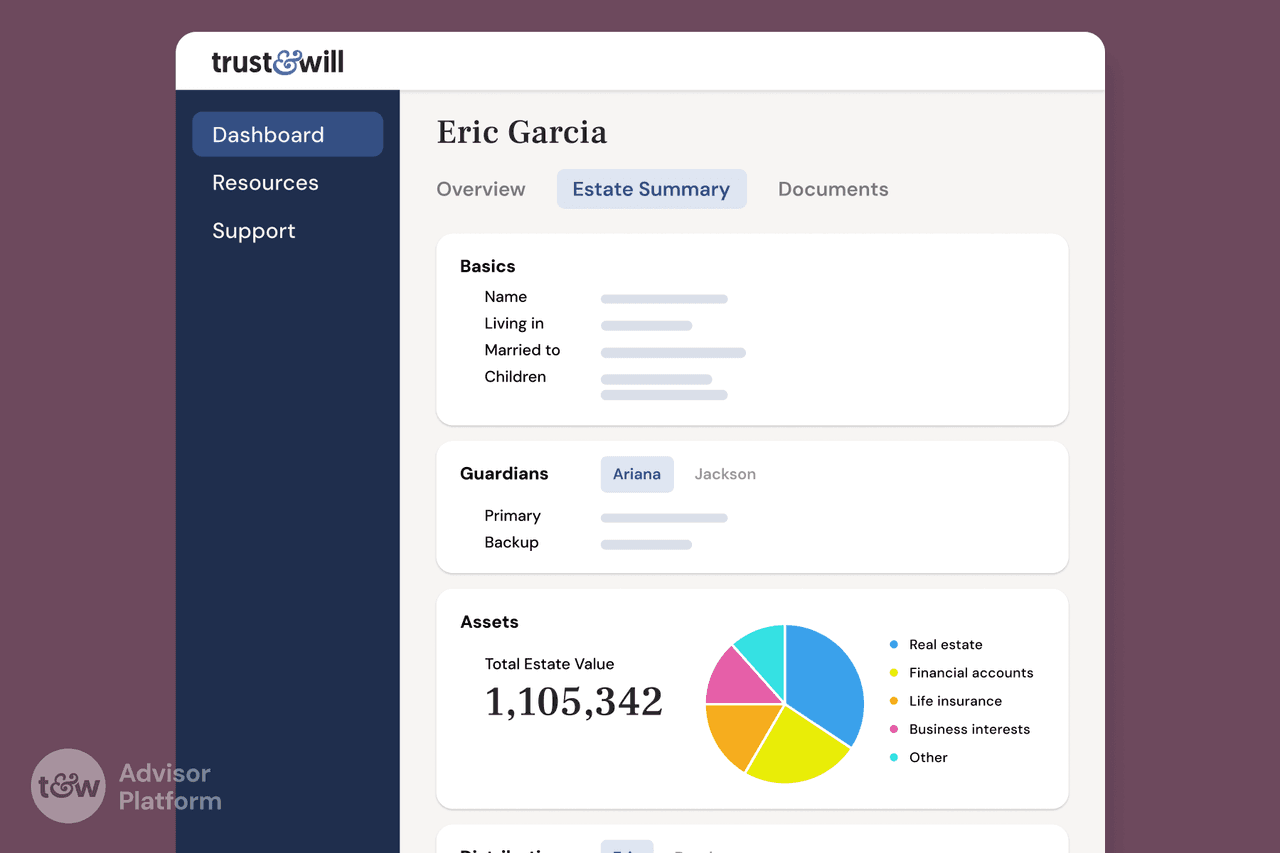Switch the Guardians view to Jackson
1280x853 pixels.
tap(725, 474)
